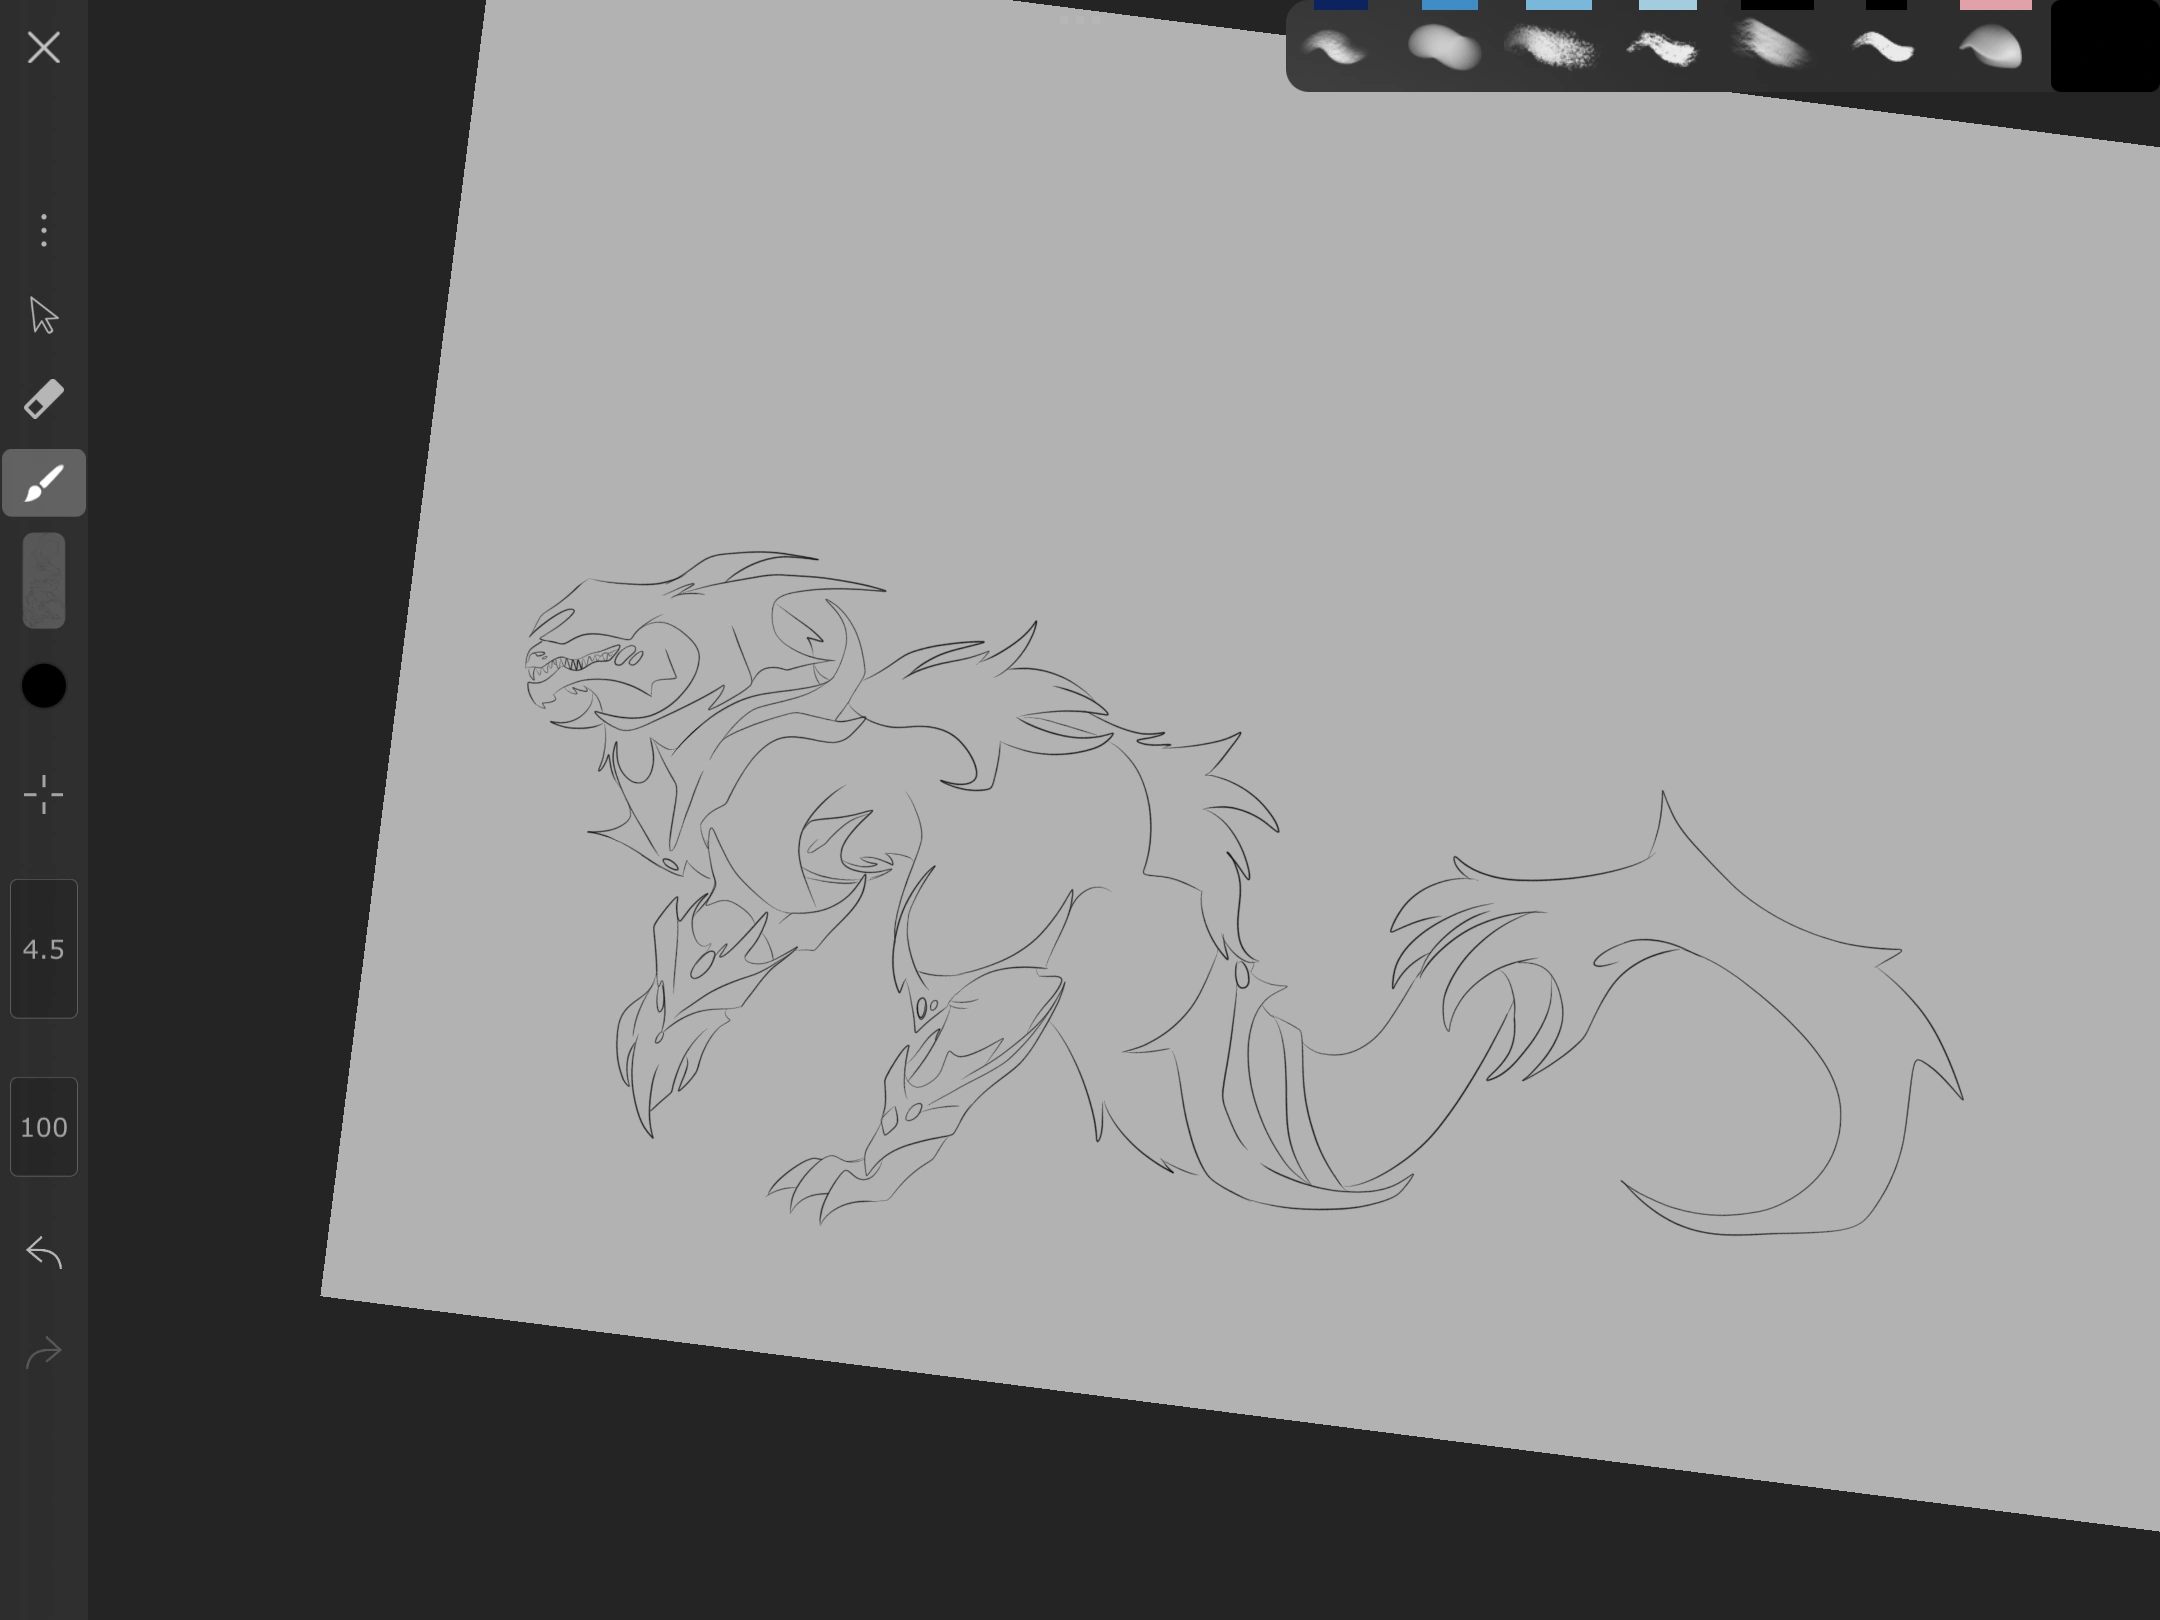Viewport: 2160px width, 1620px height.
Task: Pick the crisp white ink stroke preset
Action: 1883,47
